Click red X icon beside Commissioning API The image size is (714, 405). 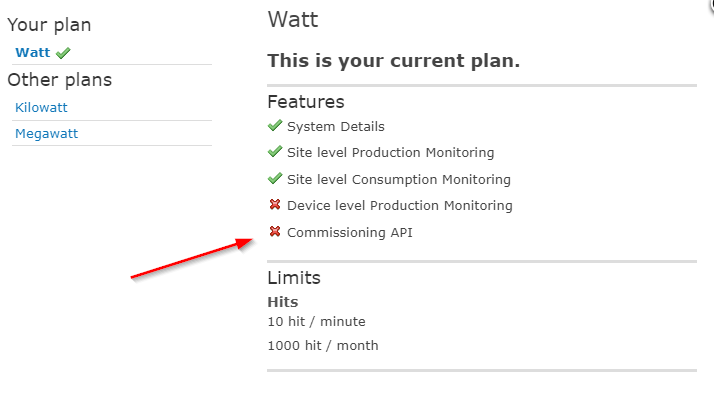tap(275, 232)
